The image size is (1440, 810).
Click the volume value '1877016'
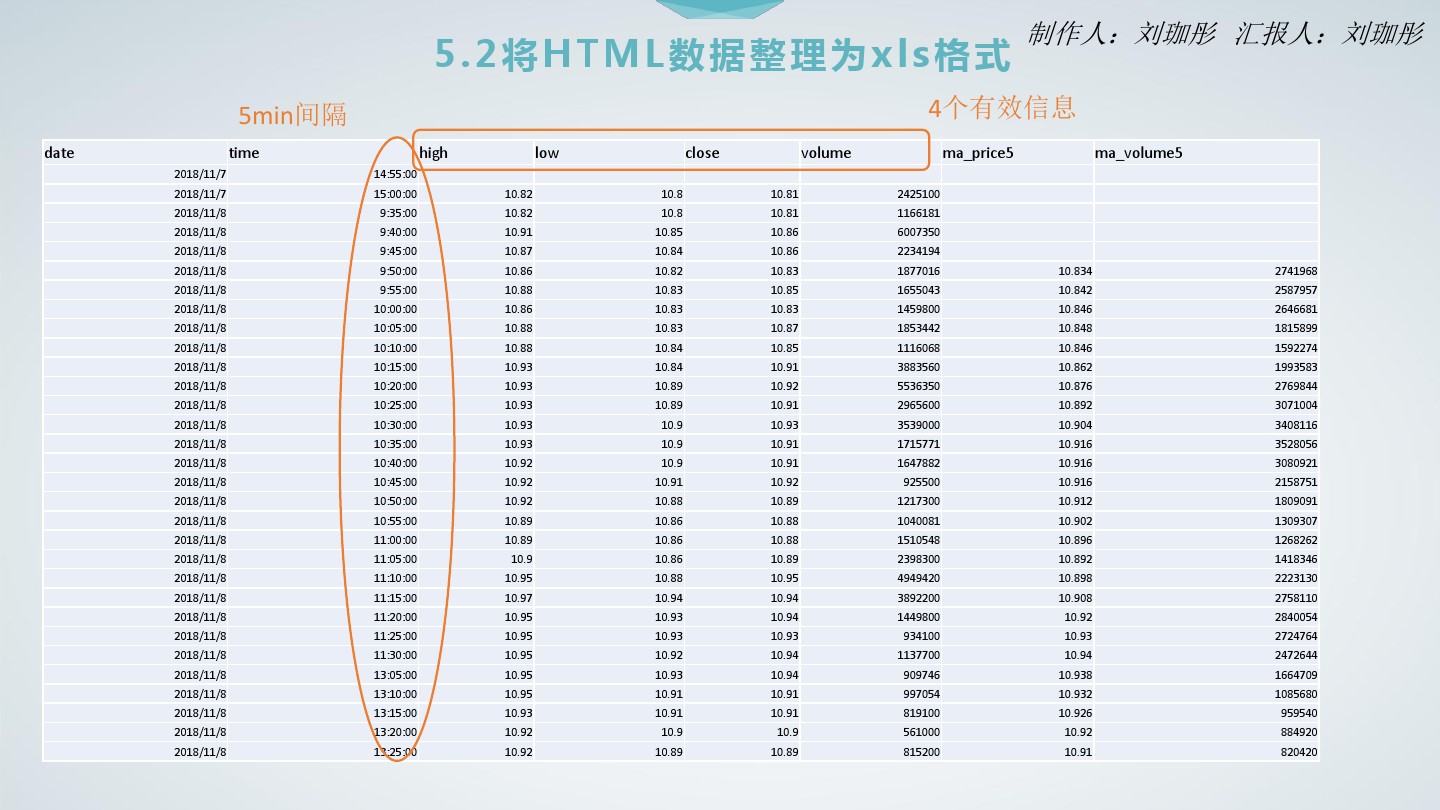click(918, 271)
